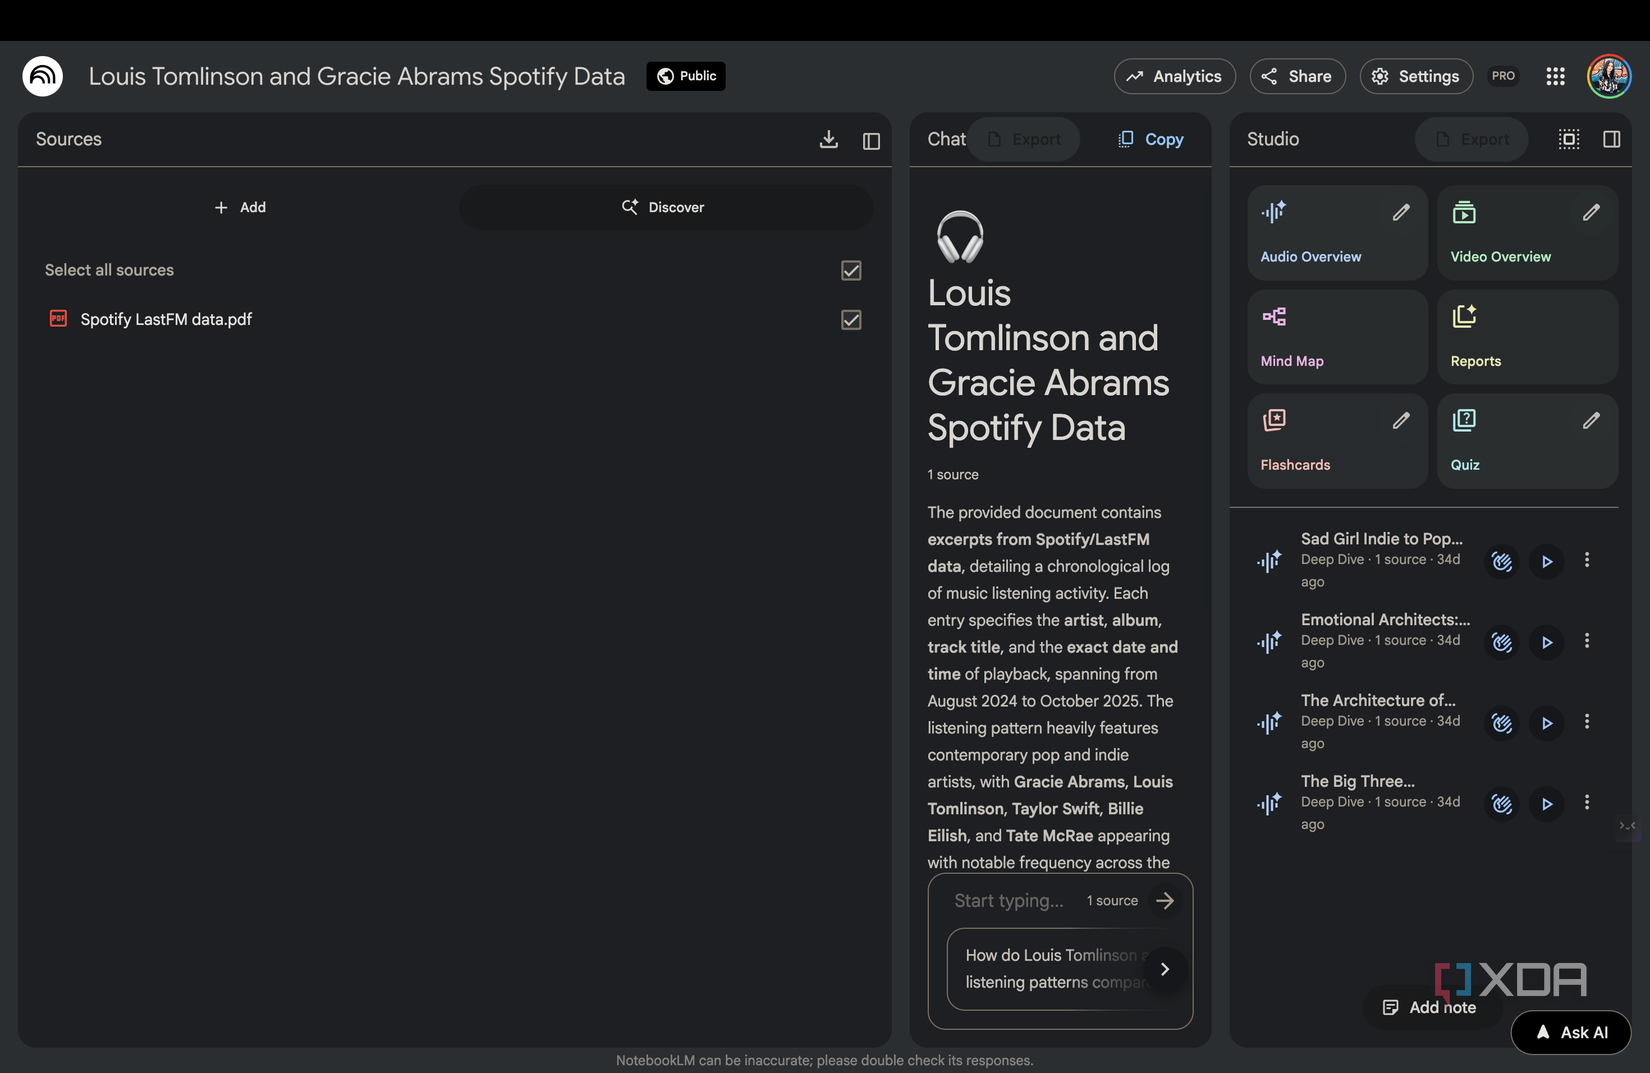Open the Analytics button
The image size is (1650, 1073).
[x=1174, y=76]
